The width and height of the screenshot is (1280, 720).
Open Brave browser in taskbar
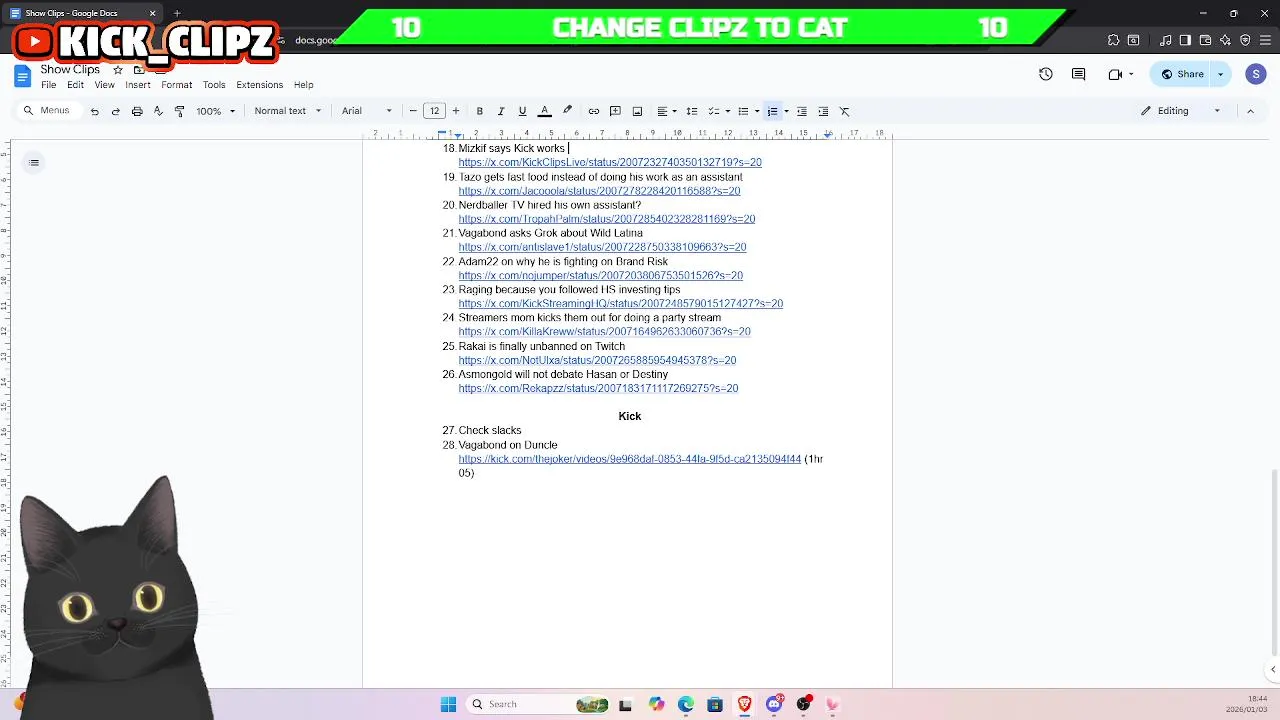click(744, 704)
